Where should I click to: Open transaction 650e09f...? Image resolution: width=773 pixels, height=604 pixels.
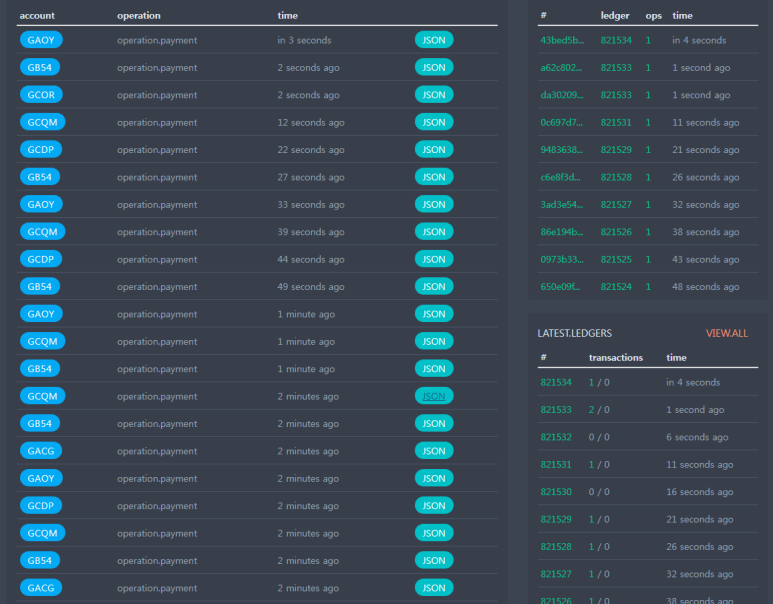tap(560, 286)
